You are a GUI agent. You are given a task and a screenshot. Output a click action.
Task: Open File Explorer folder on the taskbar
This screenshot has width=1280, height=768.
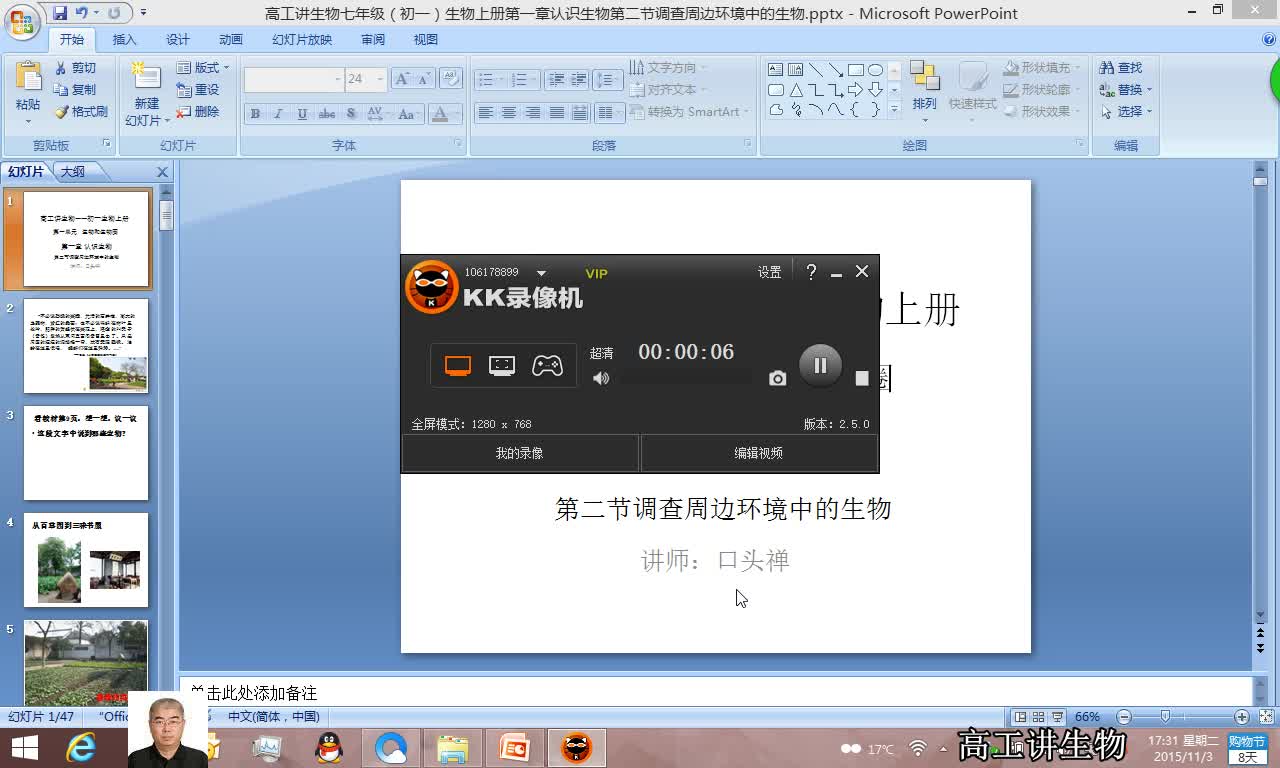(x=452, y=747)
